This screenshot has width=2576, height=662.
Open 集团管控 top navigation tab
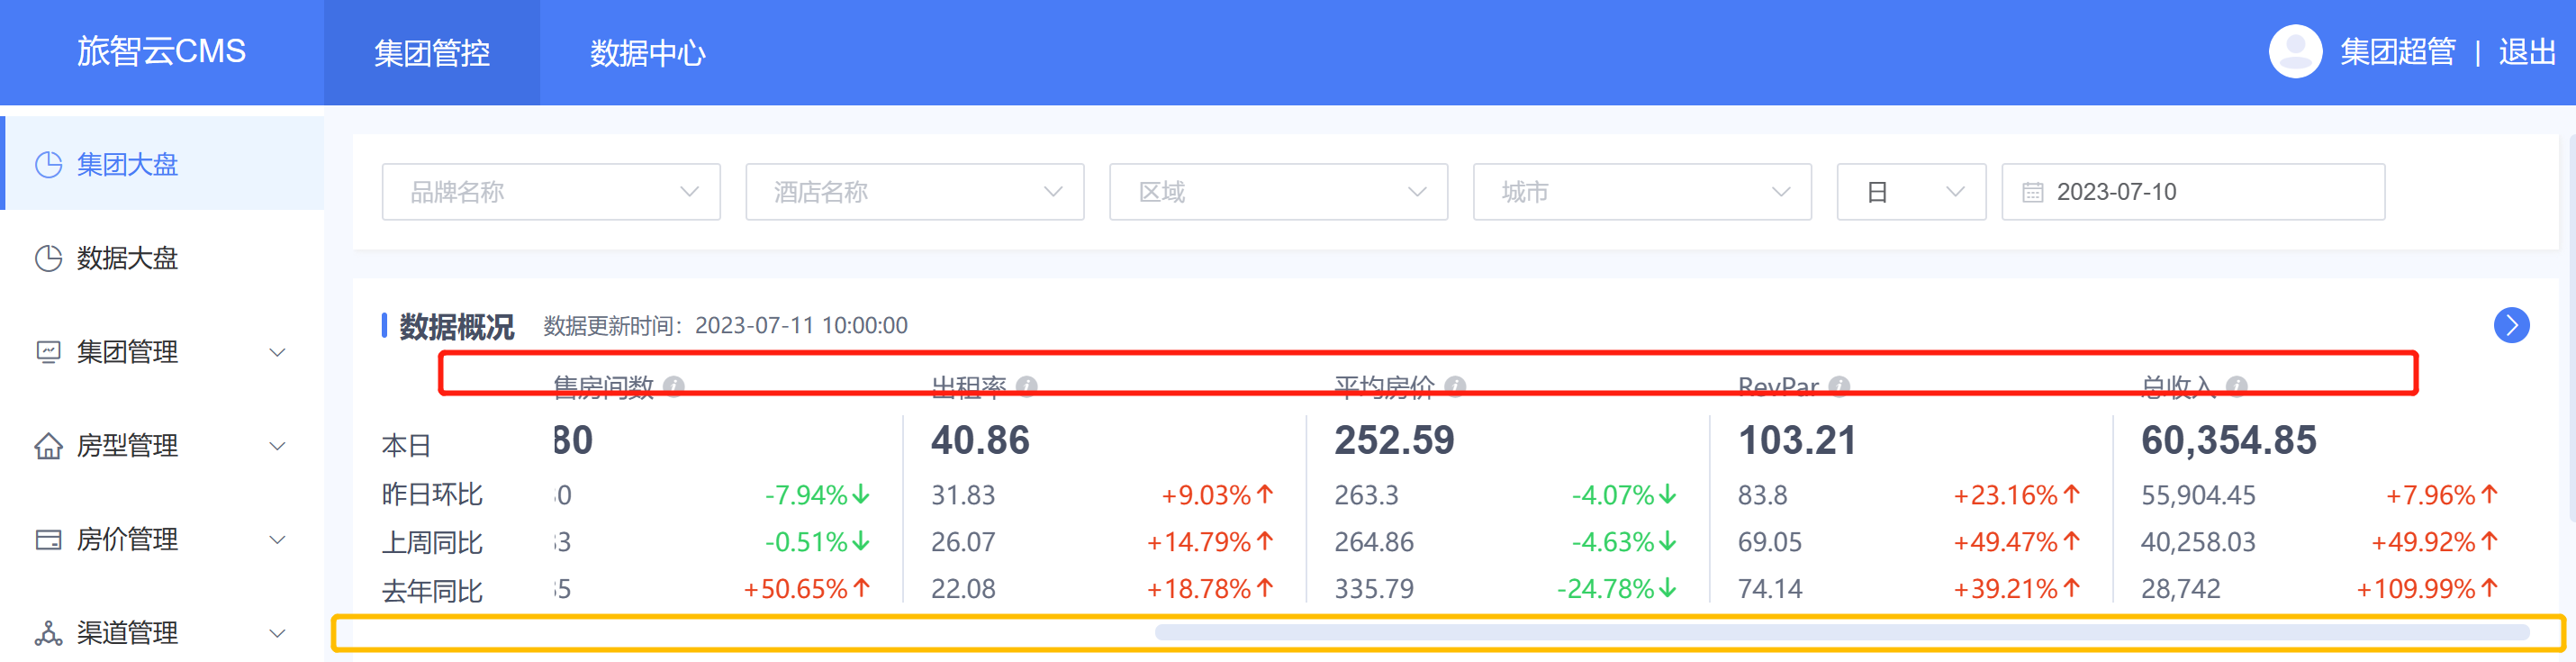pos(431,52)
